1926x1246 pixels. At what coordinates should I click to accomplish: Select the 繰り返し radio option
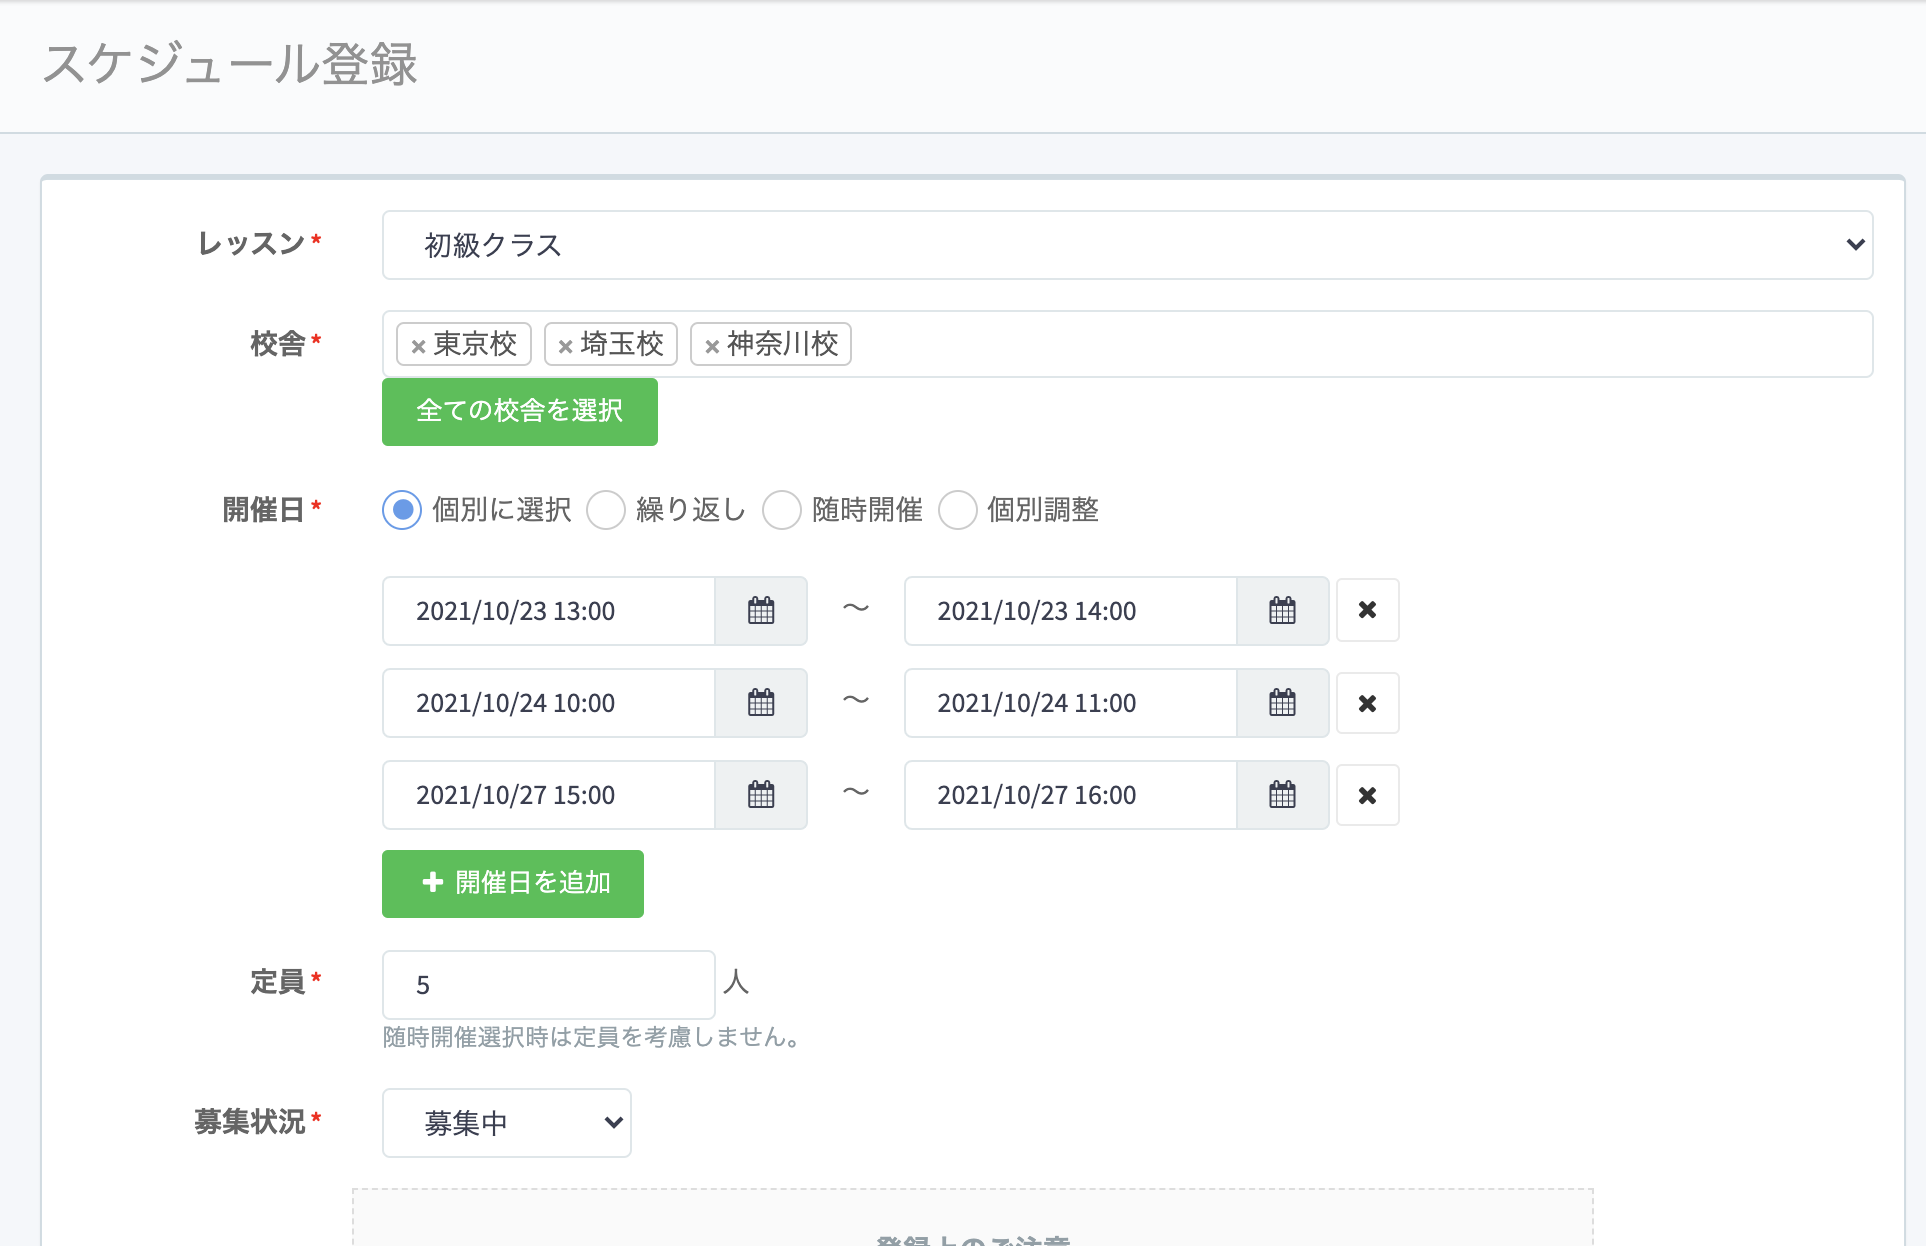coord(606,510)
